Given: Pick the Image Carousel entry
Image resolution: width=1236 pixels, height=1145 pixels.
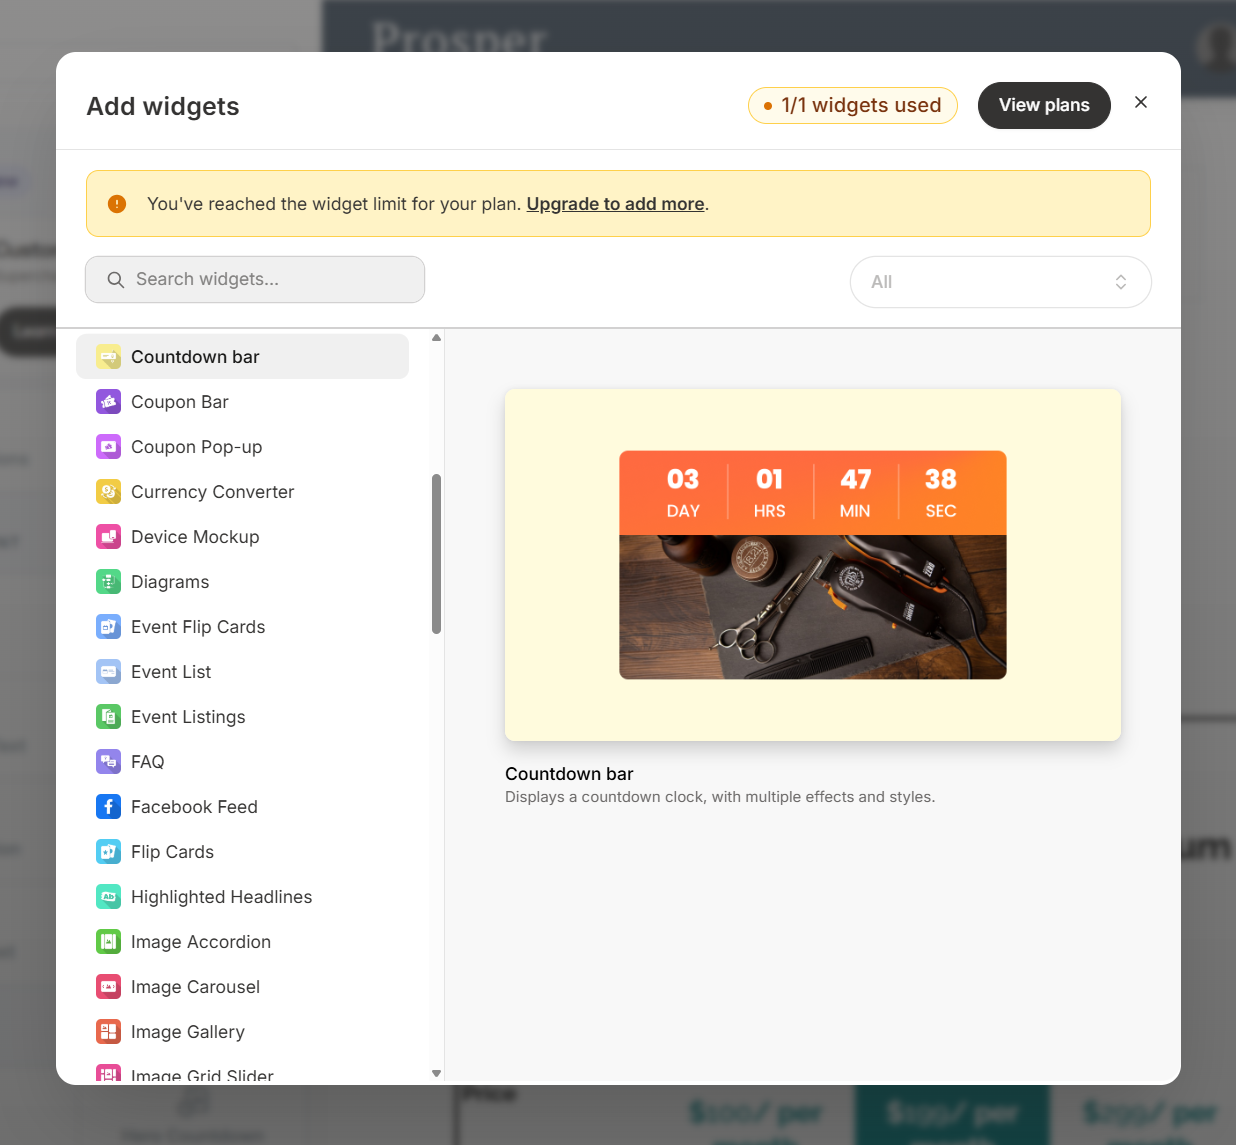Looking at the screenshot, I should 243,987.
